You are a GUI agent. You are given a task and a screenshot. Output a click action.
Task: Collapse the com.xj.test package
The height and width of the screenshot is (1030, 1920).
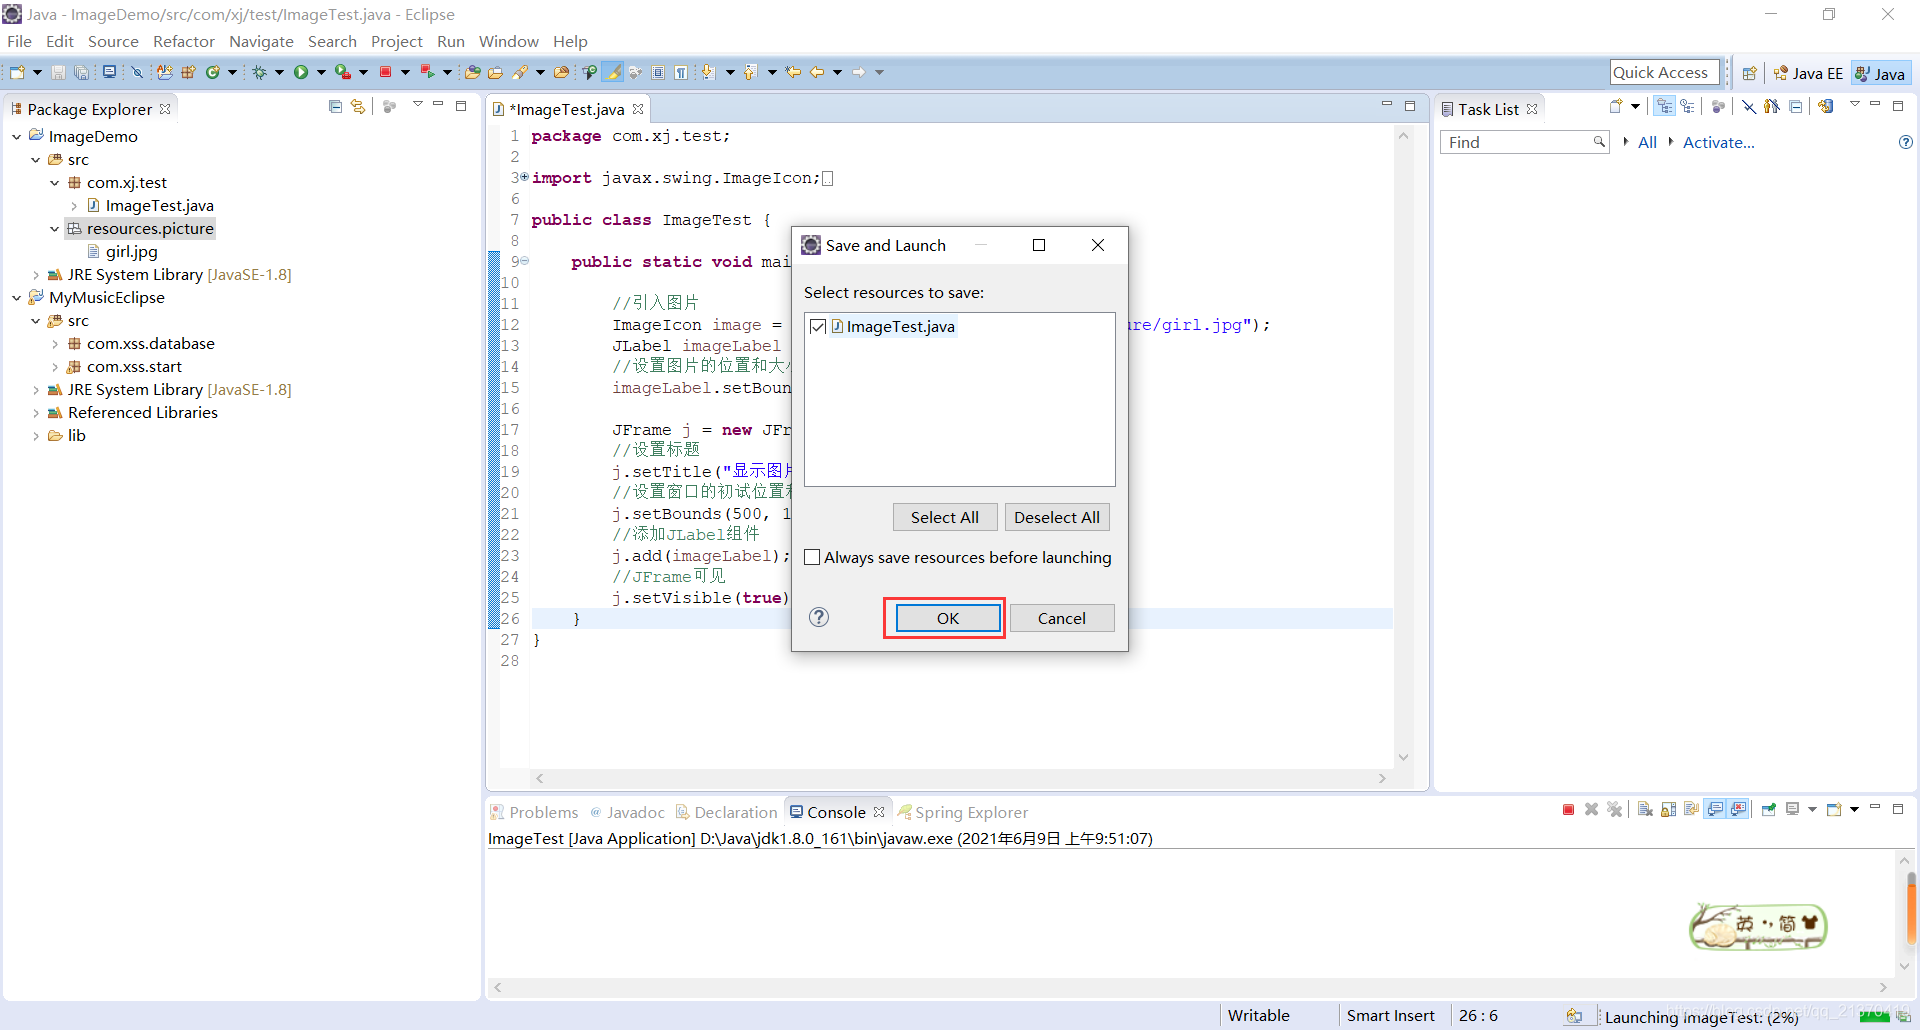pyautogui.click(x=55, y=183)
